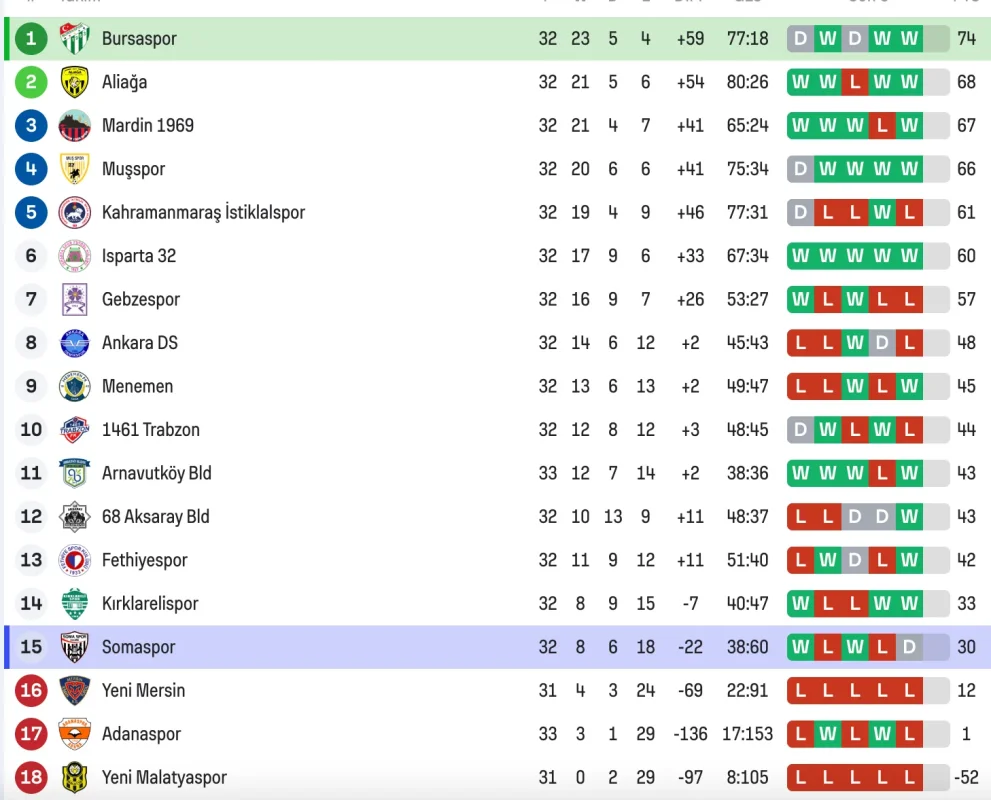Click Aliağa's red L form badge
991x800 pixels.
(x=853, y=82)
